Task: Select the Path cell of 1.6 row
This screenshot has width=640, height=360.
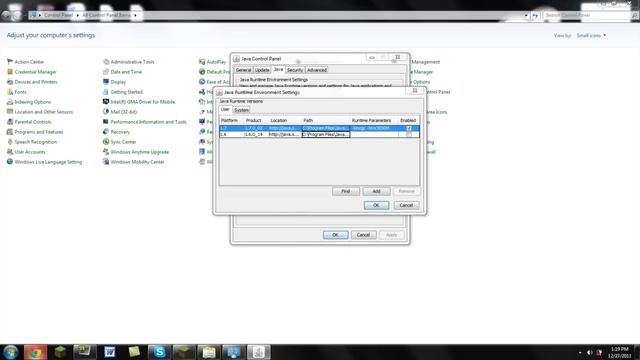Action: [x=326, y=134]
